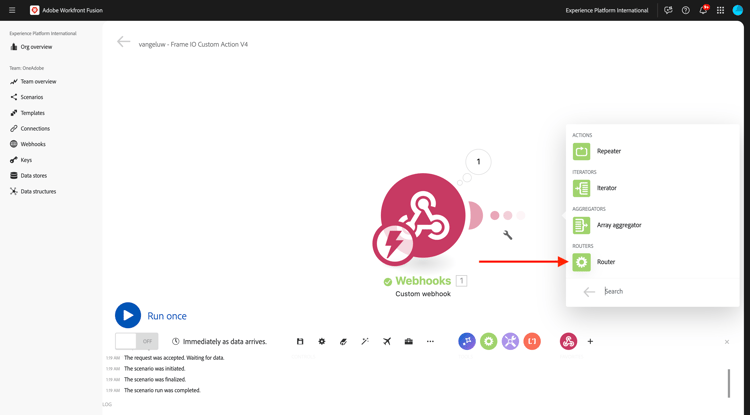Click log entry The scenario run was completed

tap(162, 390)
